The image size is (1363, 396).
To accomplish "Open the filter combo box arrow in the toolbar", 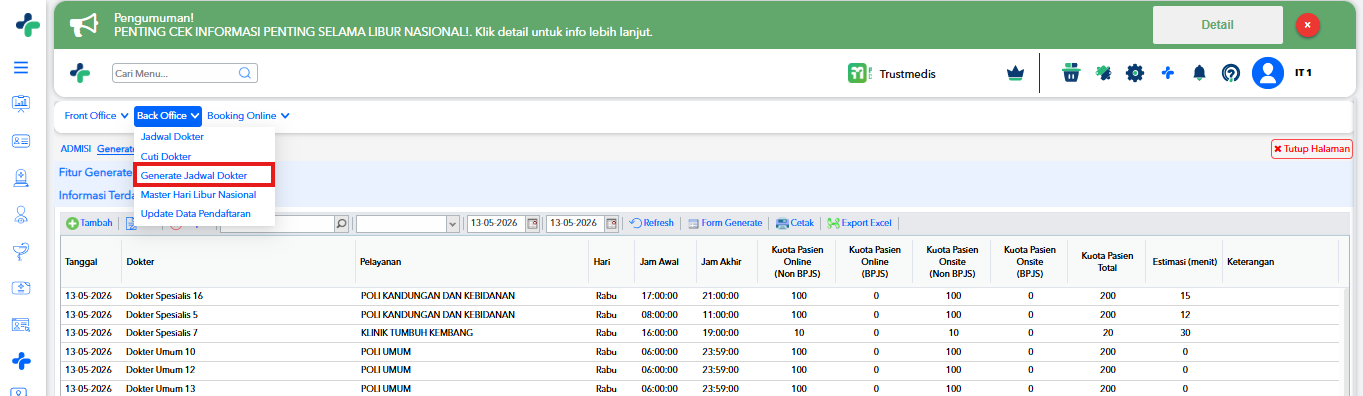I will [x=452, y=223].
